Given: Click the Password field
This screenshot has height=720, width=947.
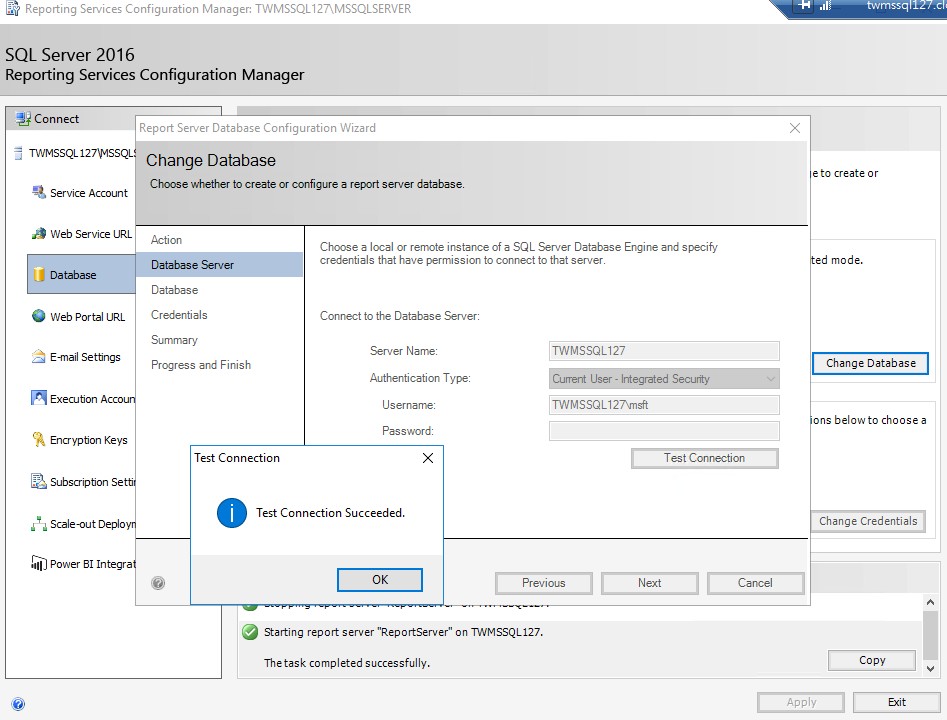Looking at the screenshot, I should click(664, 431).
